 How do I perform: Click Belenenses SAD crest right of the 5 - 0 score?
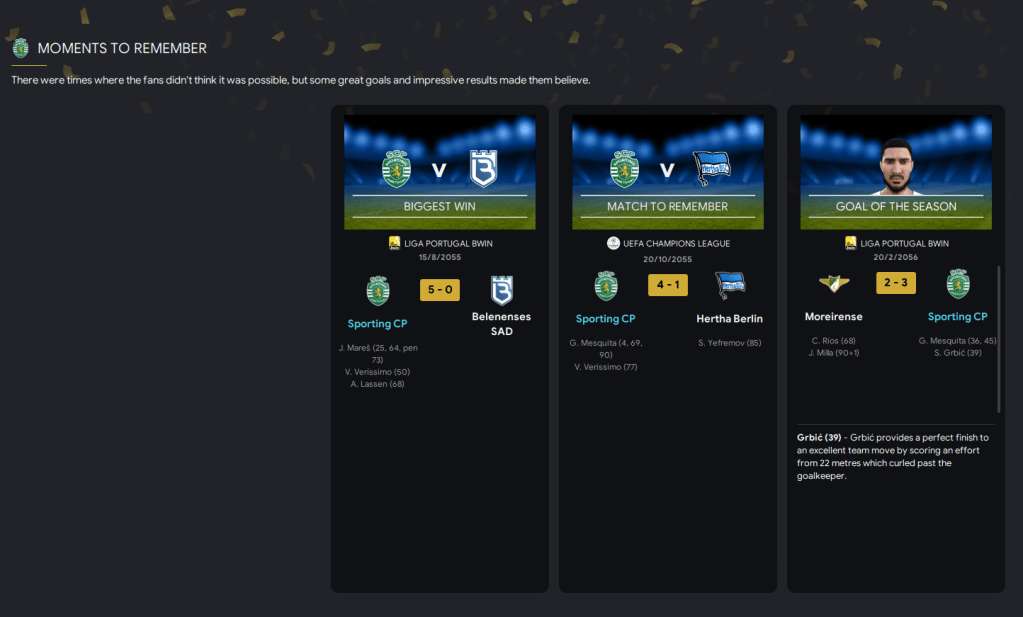(x=502, y=290)
